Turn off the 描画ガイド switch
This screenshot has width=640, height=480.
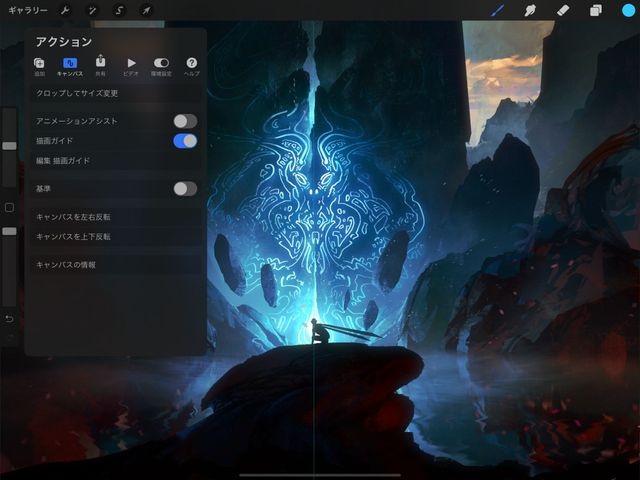(185, 141)
